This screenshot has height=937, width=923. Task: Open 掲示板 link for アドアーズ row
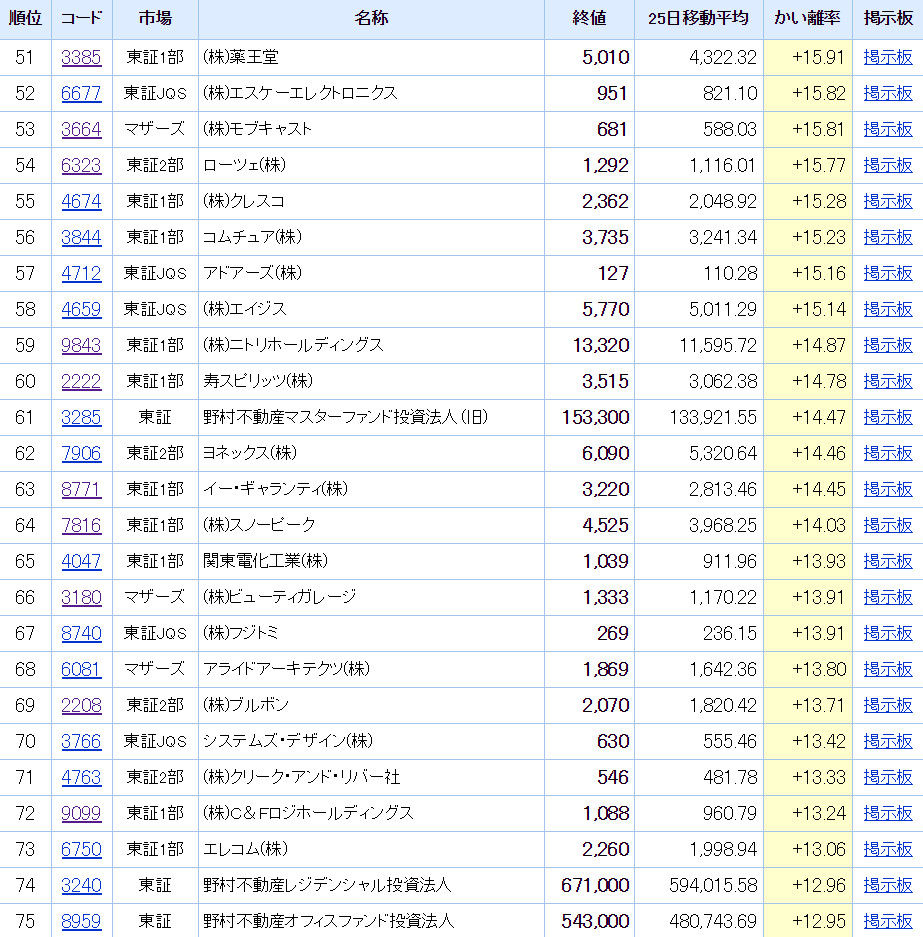tap(888, 273)
